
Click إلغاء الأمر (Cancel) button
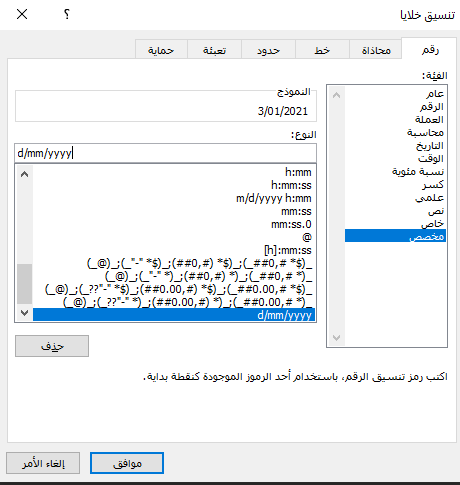pos(43,463)
